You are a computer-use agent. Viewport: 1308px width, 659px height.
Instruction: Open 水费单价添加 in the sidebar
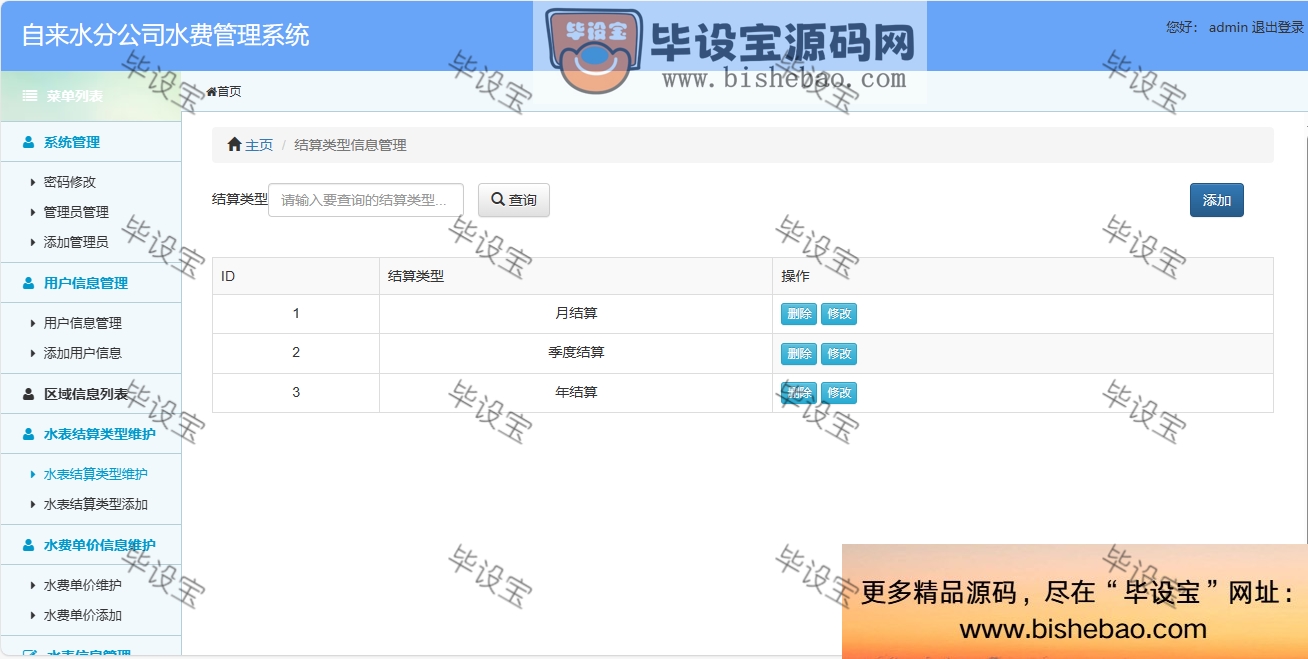(x=83, y=615)
